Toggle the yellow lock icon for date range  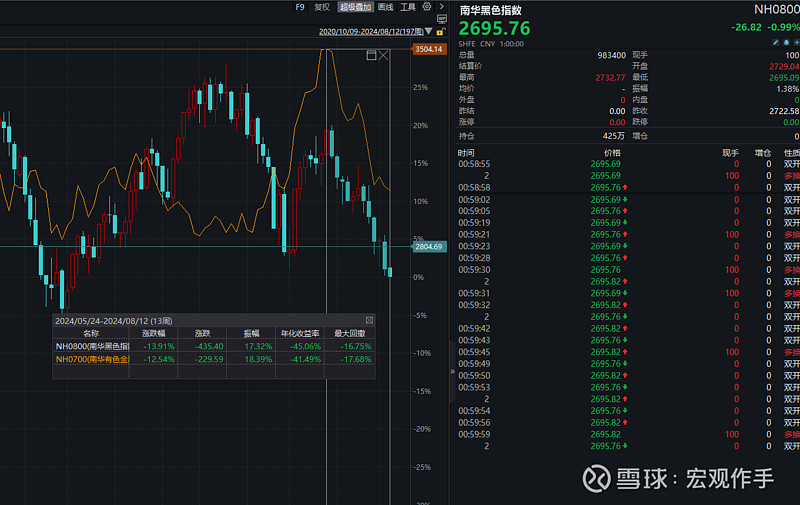[440, 32]
